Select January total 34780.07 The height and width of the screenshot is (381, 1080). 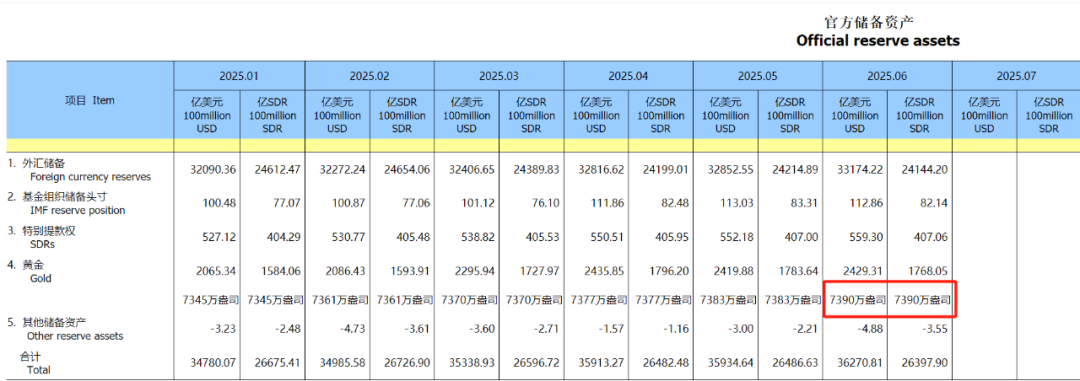(x=212, y=362)
